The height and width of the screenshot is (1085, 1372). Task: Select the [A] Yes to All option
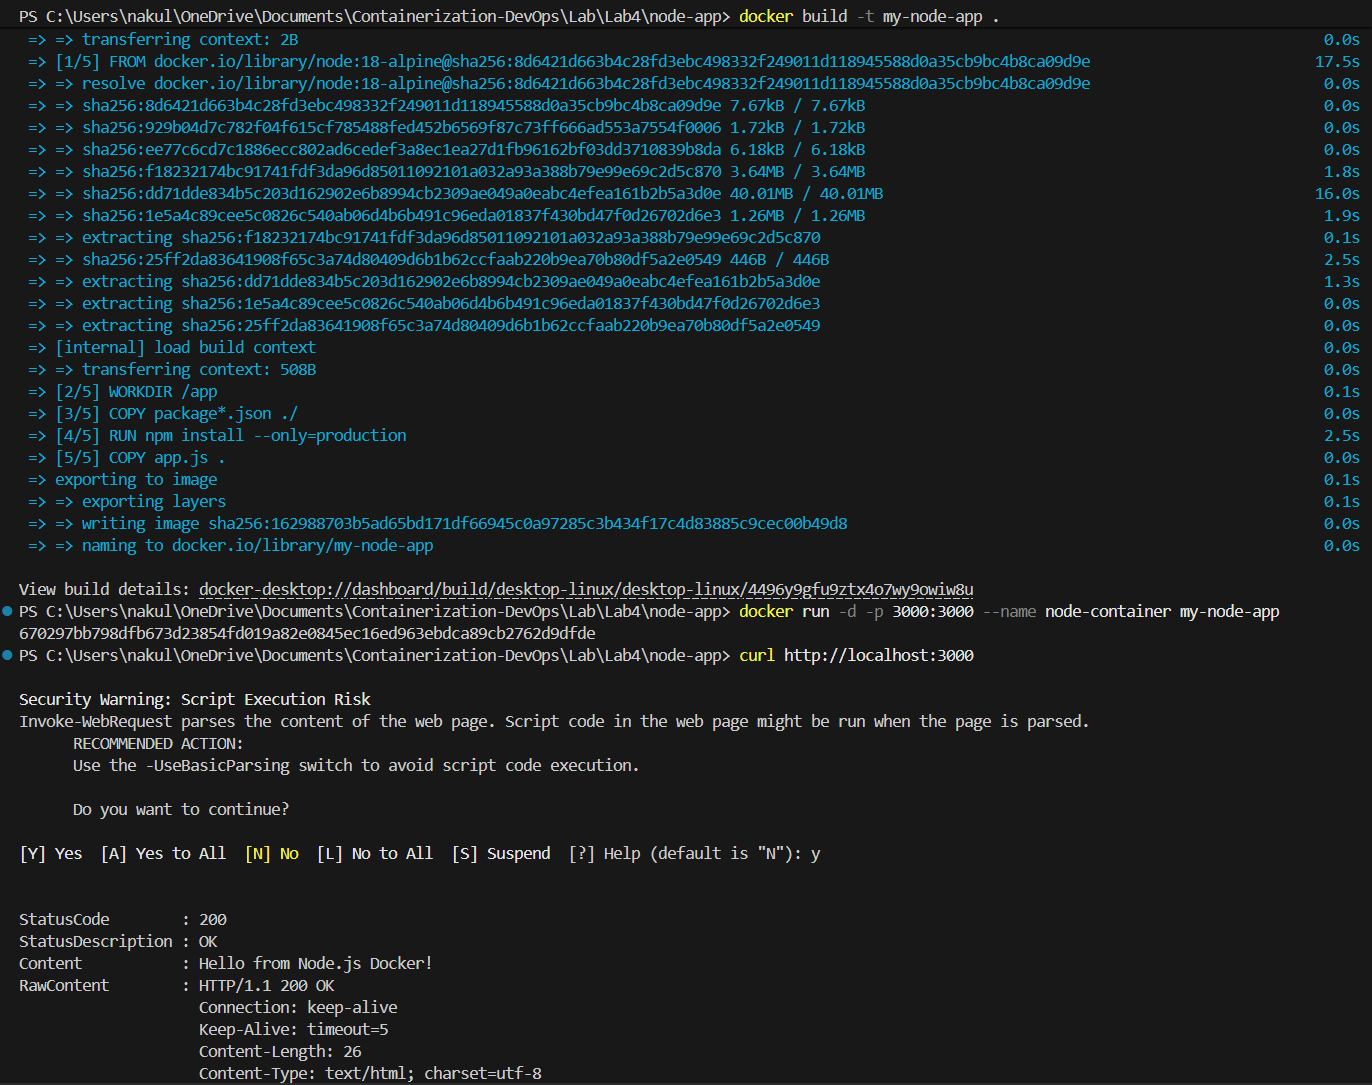(162, 853)
